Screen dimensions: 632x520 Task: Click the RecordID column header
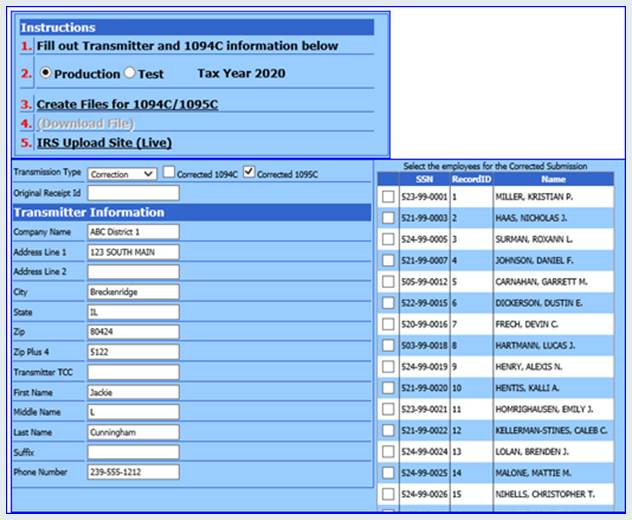(471, 179)
